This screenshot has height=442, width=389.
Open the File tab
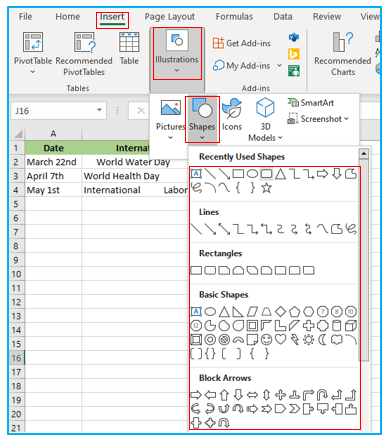pyautogui.click(x=25, y=16)
